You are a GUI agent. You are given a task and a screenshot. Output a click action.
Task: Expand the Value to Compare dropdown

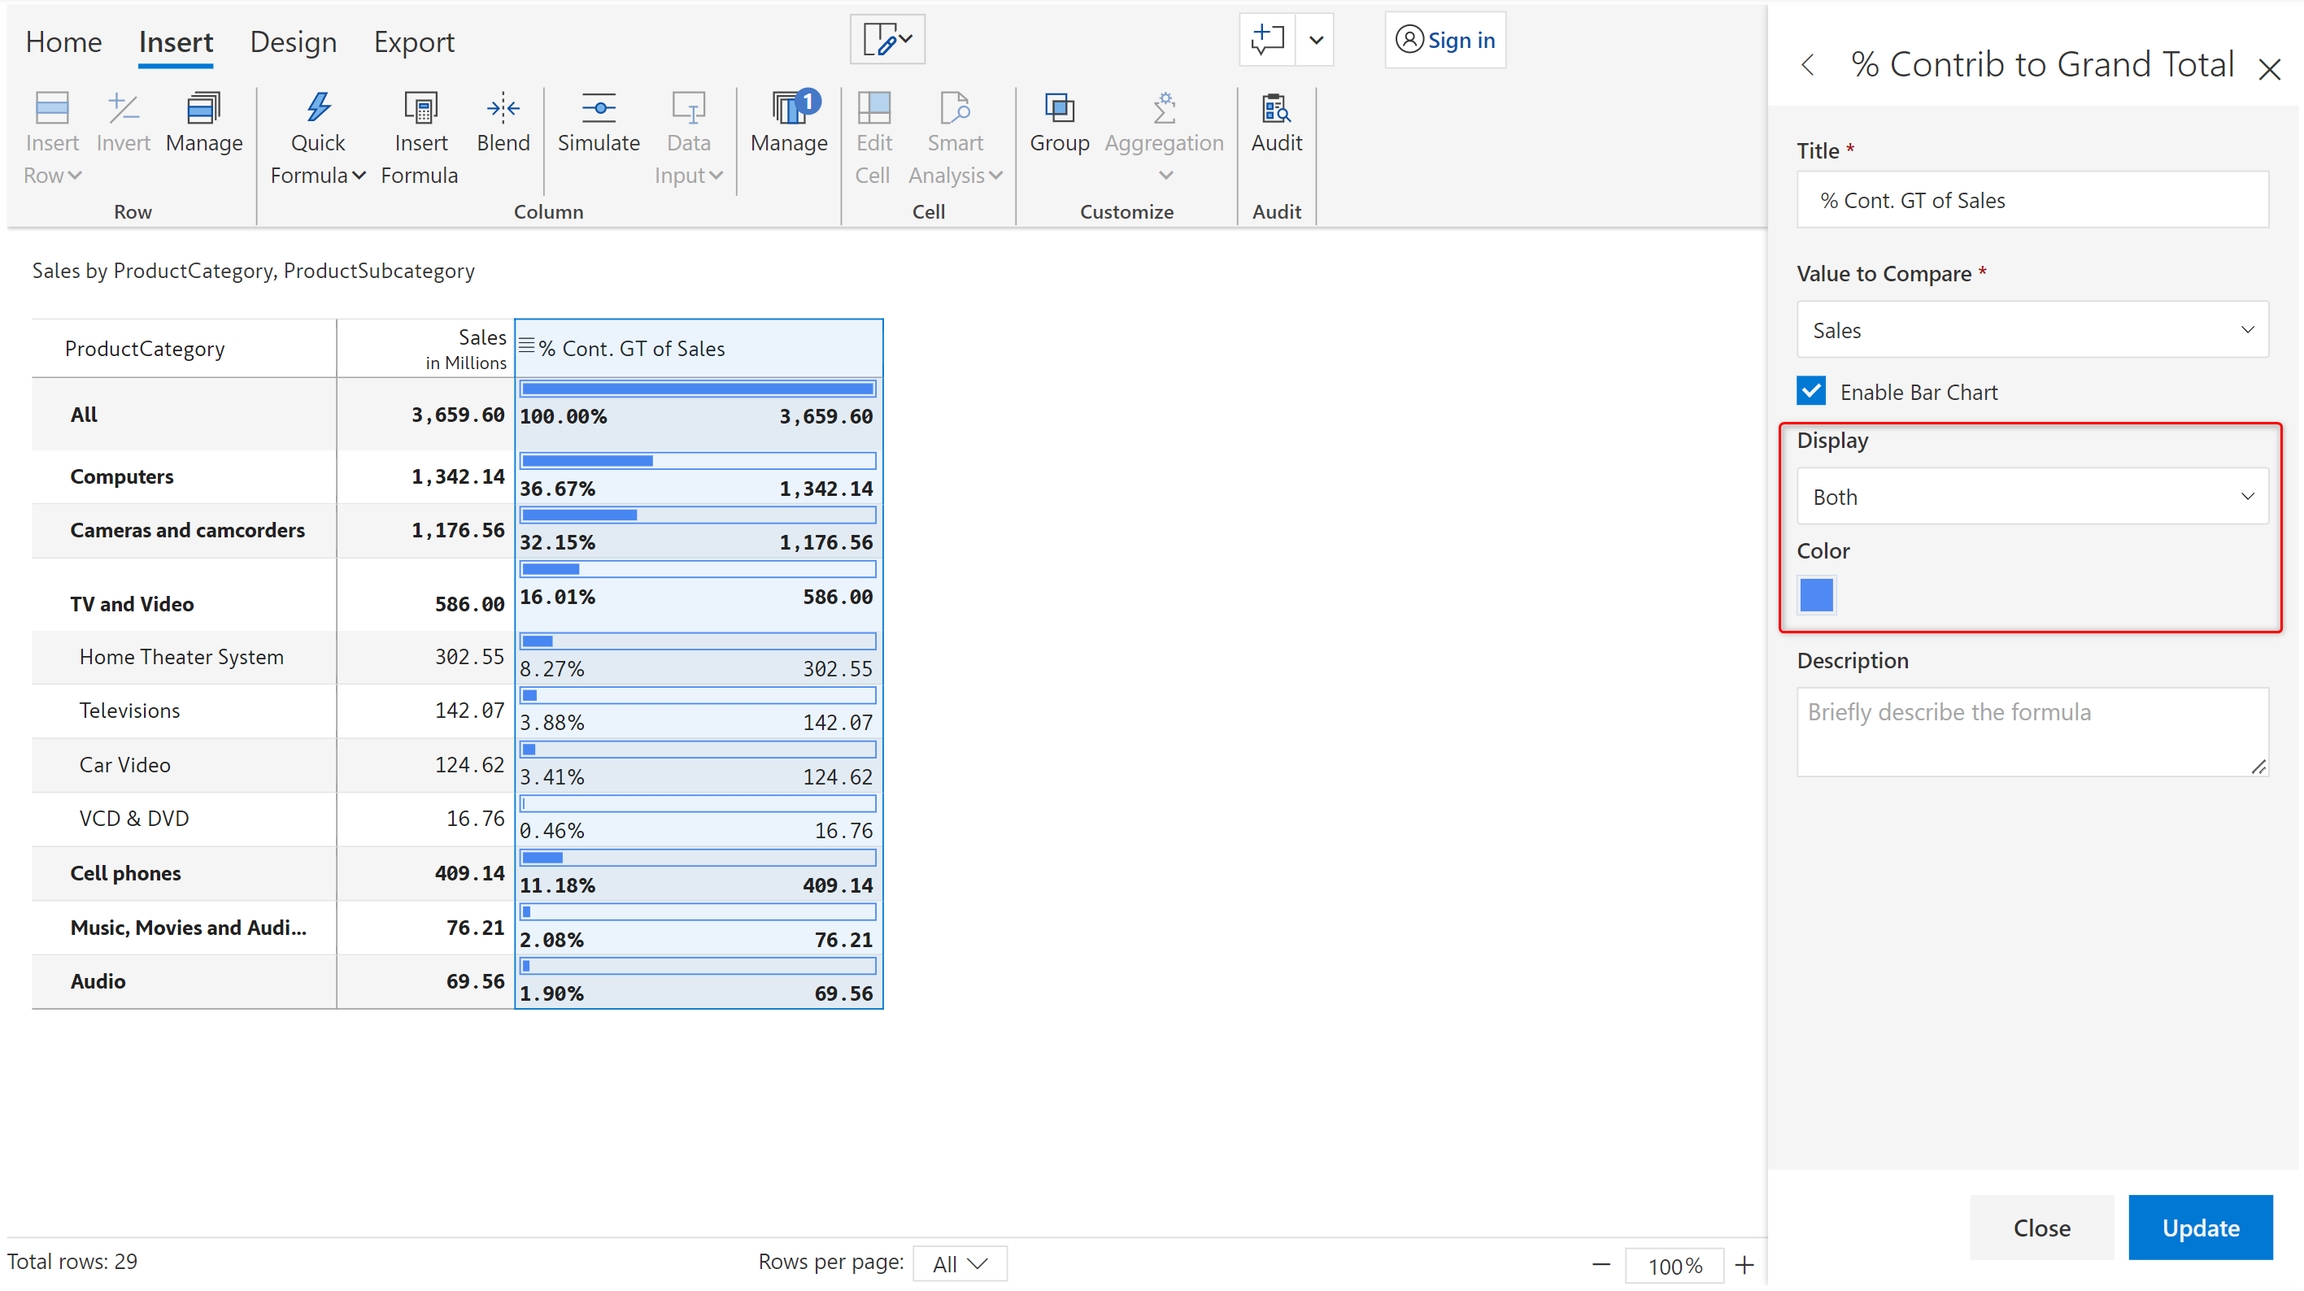pyautogui.click(x=2032, y=330)
